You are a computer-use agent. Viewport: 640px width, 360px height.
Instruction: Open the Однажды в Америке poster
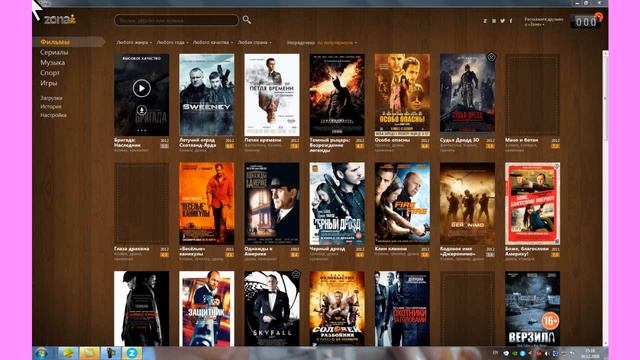(272, 203)
